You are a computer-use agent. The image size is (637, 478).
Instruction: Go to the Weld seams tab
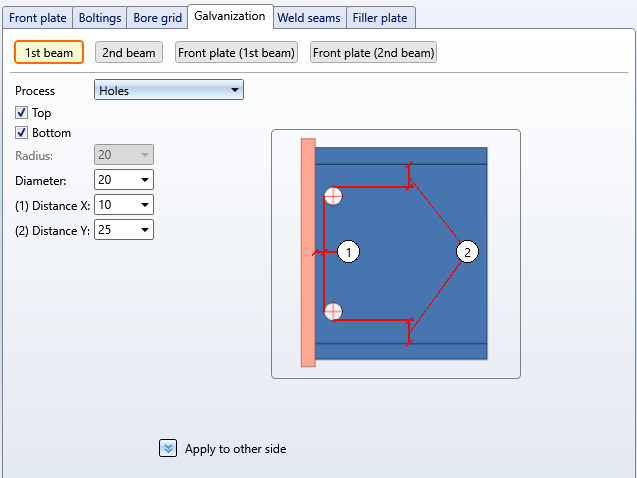coord(309,18)
